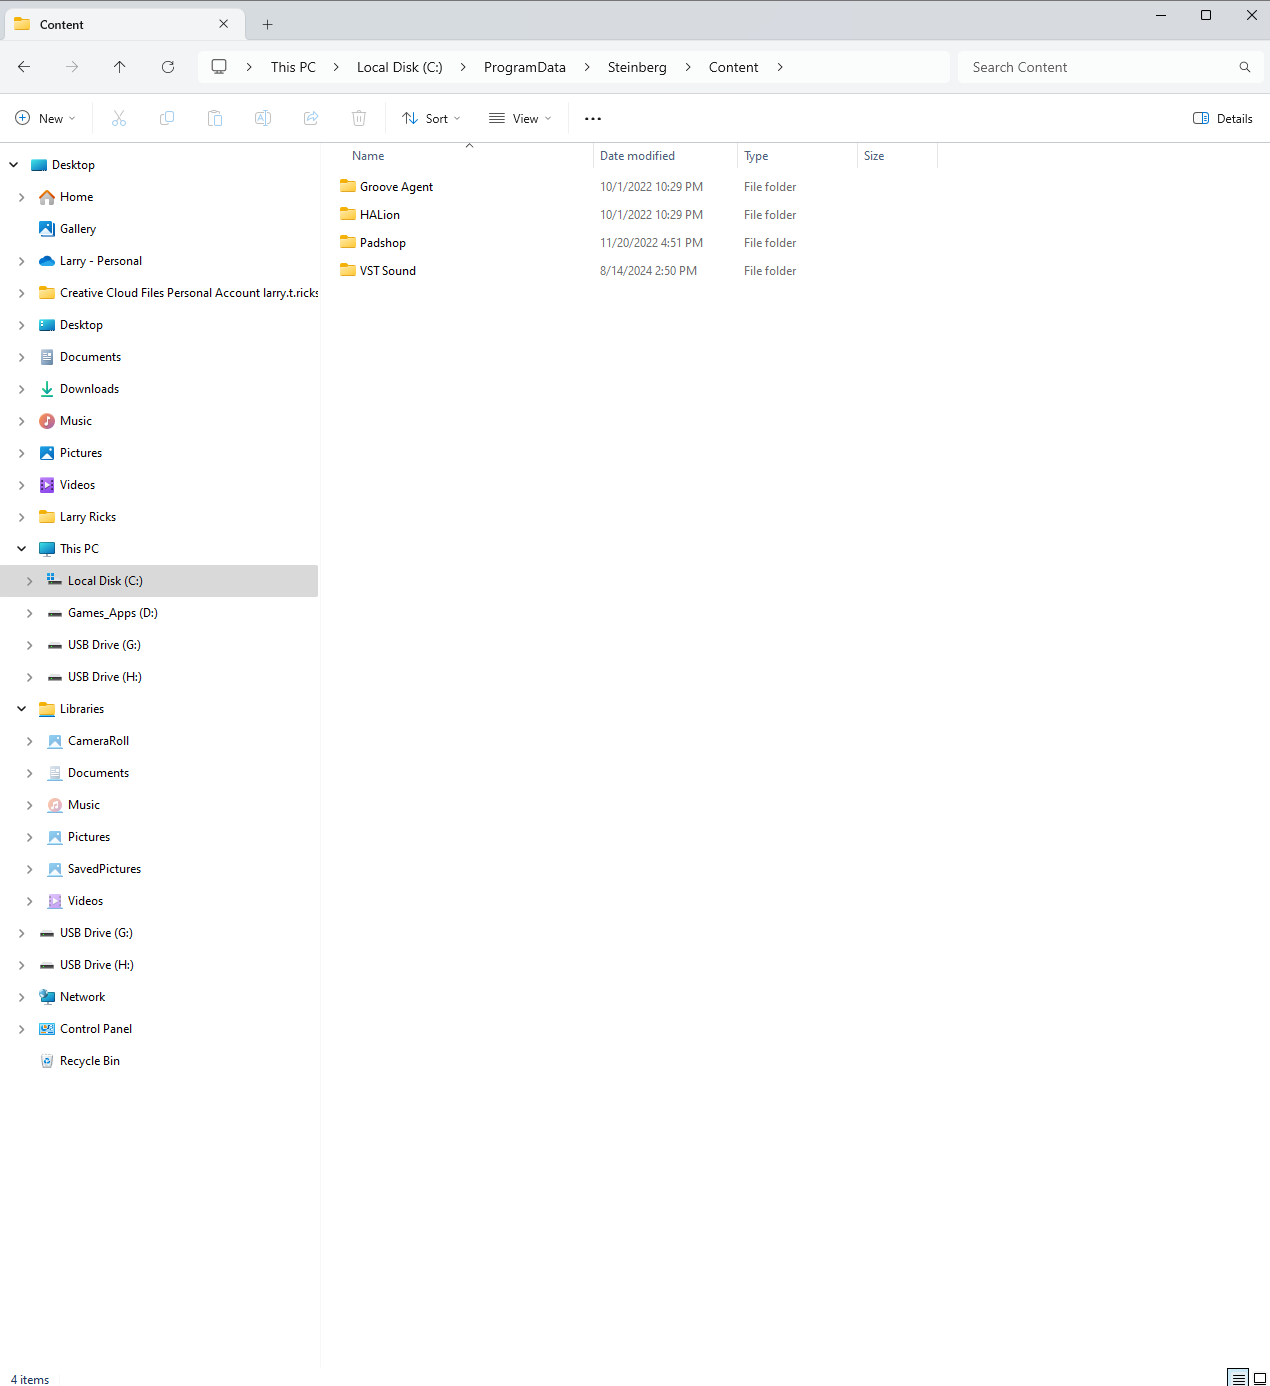Go back with the left arrow
This screenshot has width=1270, height=1386.
(x=24, y=67)
